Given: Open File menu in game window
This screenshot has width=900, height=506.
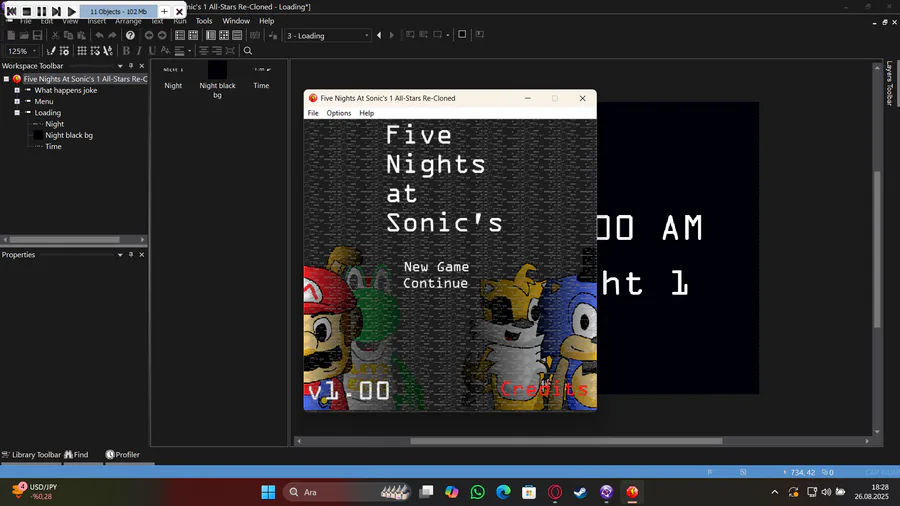Looking at the screenshot, I should pos(313,113).
